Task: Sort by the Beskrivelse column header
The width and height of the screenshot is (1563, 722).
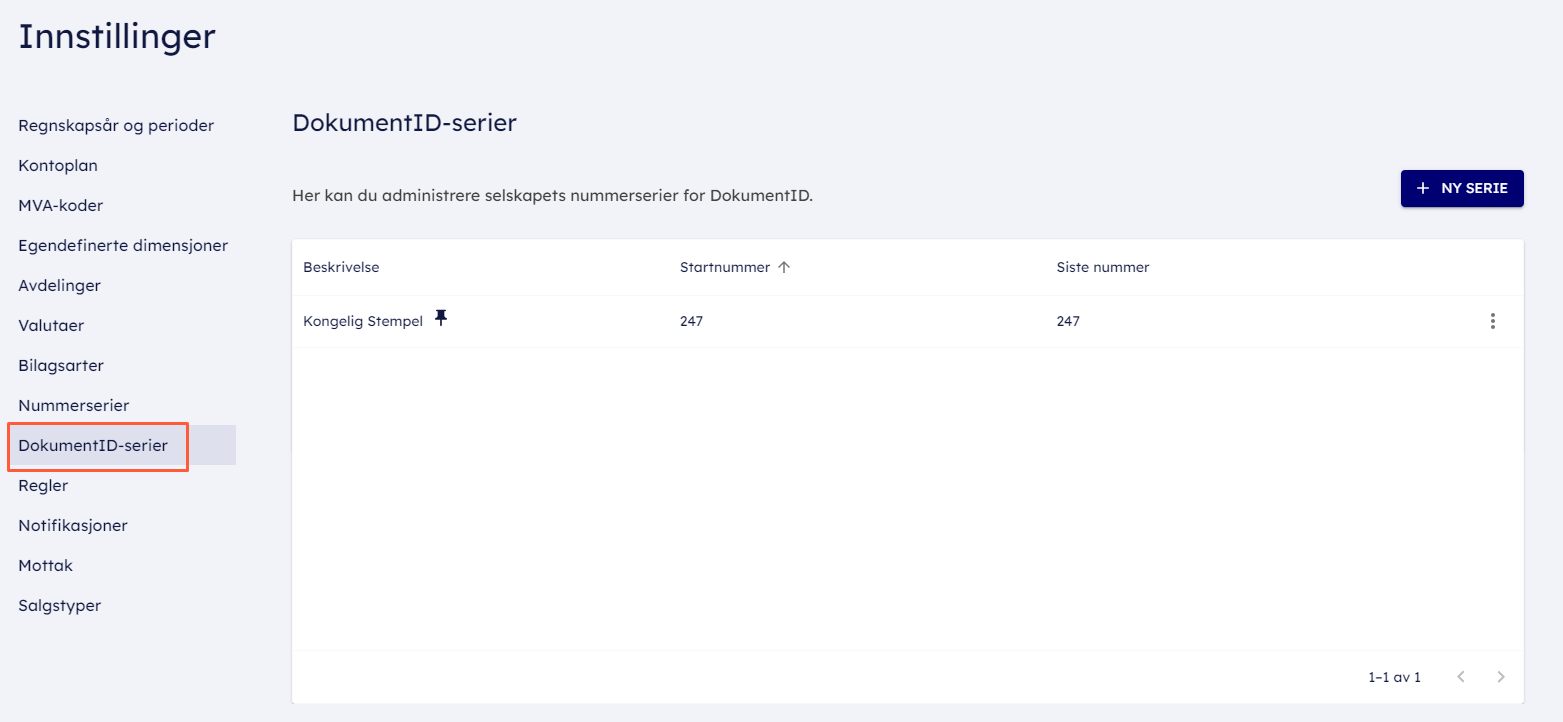Action: [341, 267]
